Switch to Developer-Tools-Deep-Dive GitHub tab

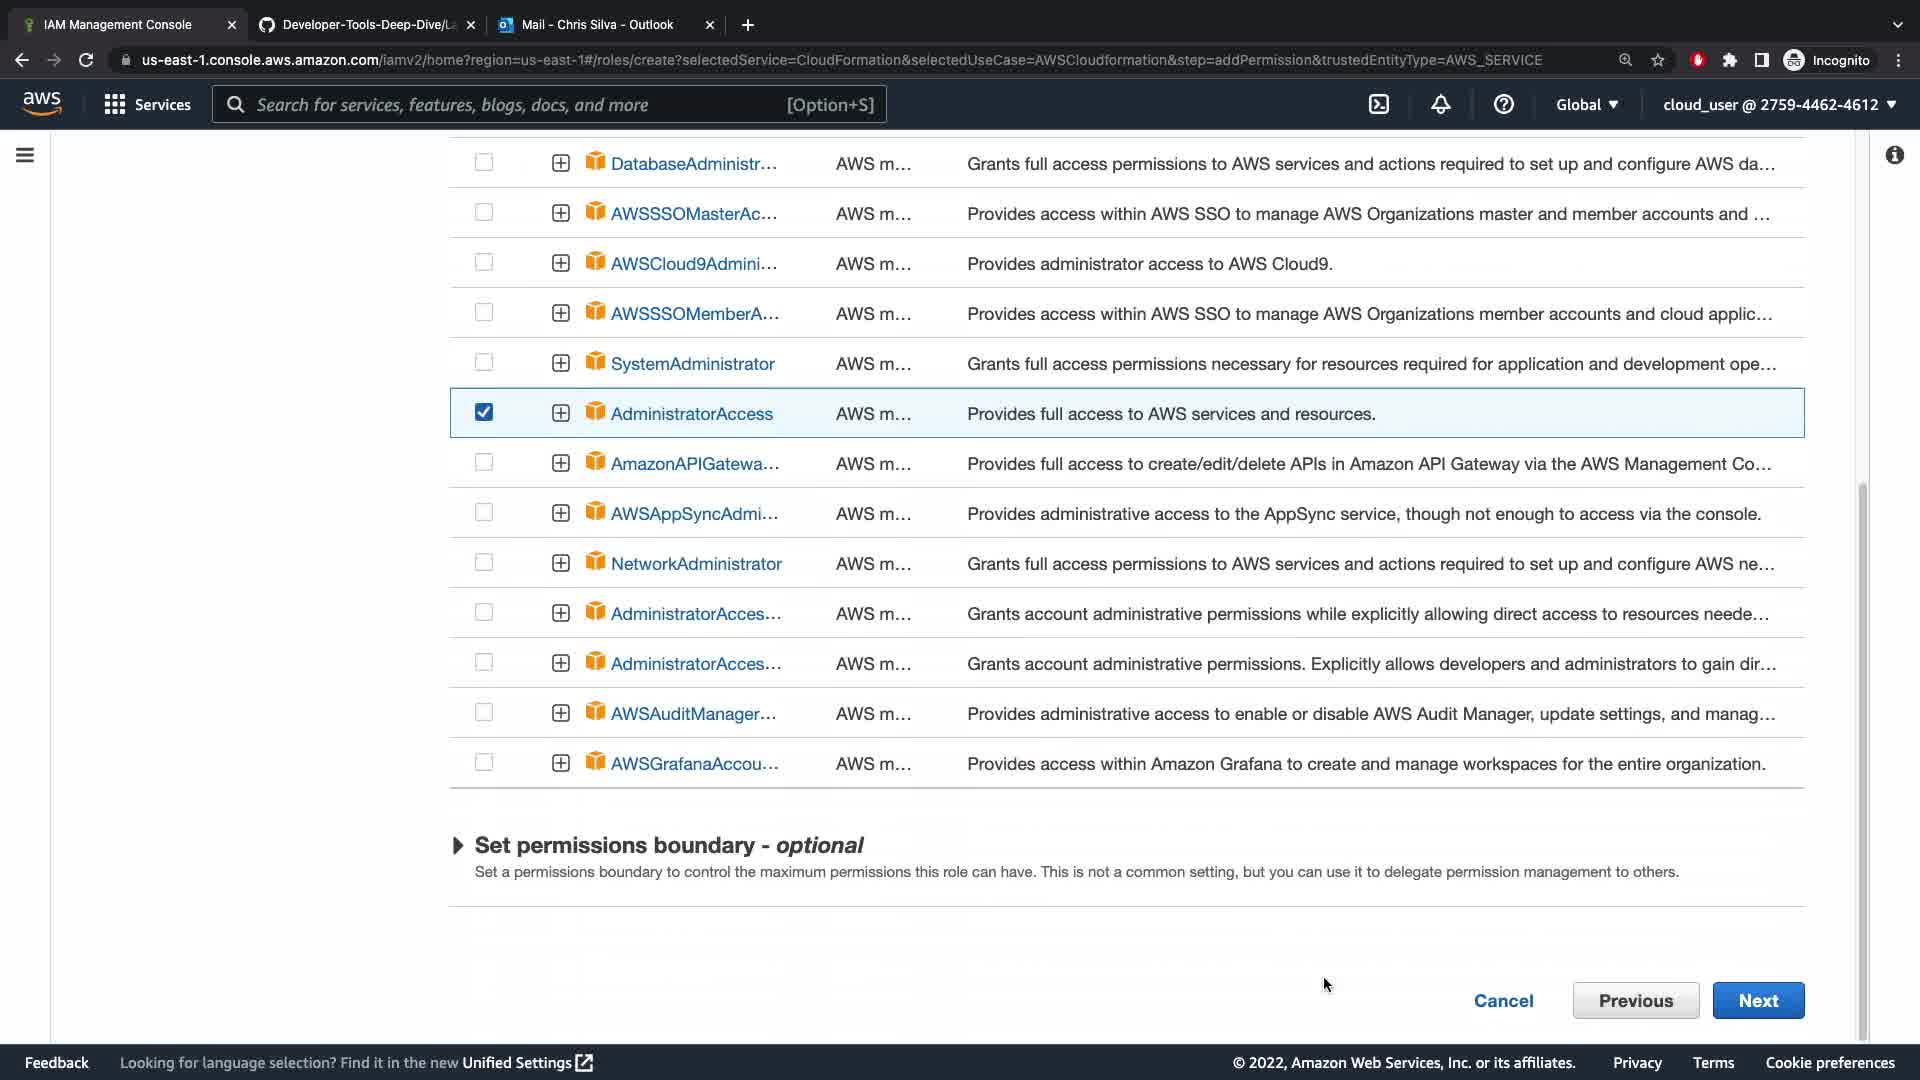pyautogui.click(x=367, y=24)
